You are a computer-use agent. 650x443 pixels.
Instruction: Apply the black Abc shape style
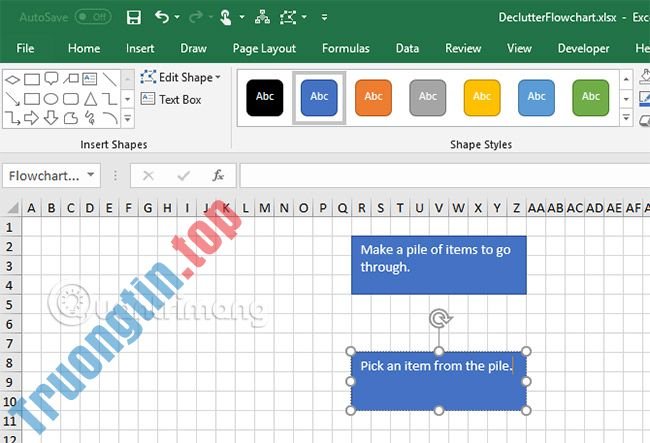coord(264,97)
